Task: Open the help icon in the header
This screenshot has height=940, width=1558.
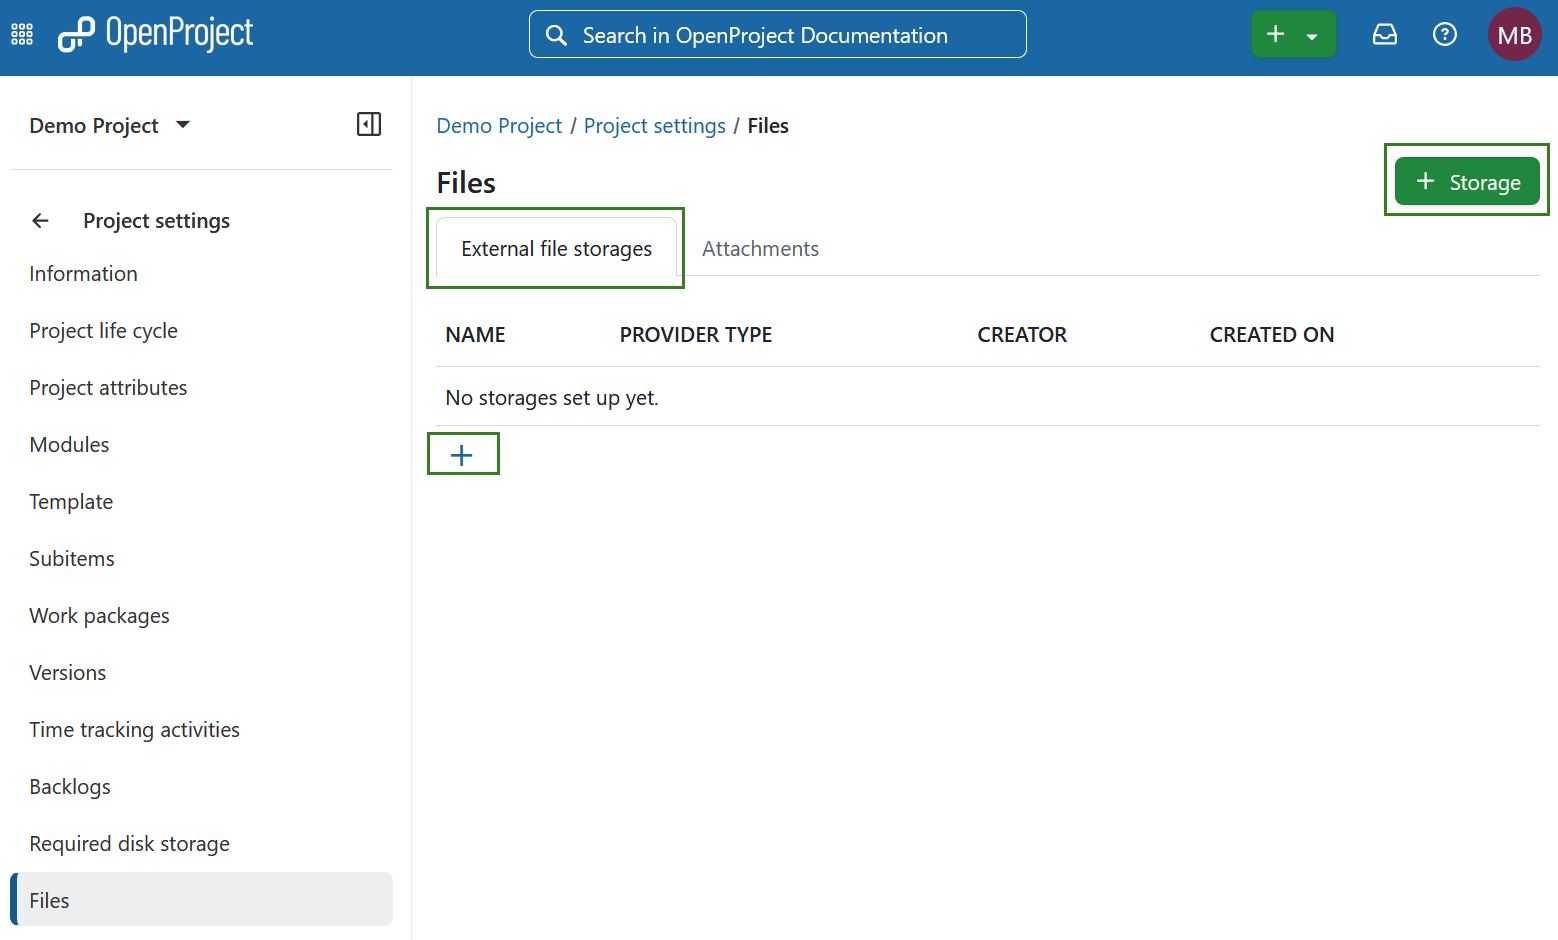Action: [1444, 33]
